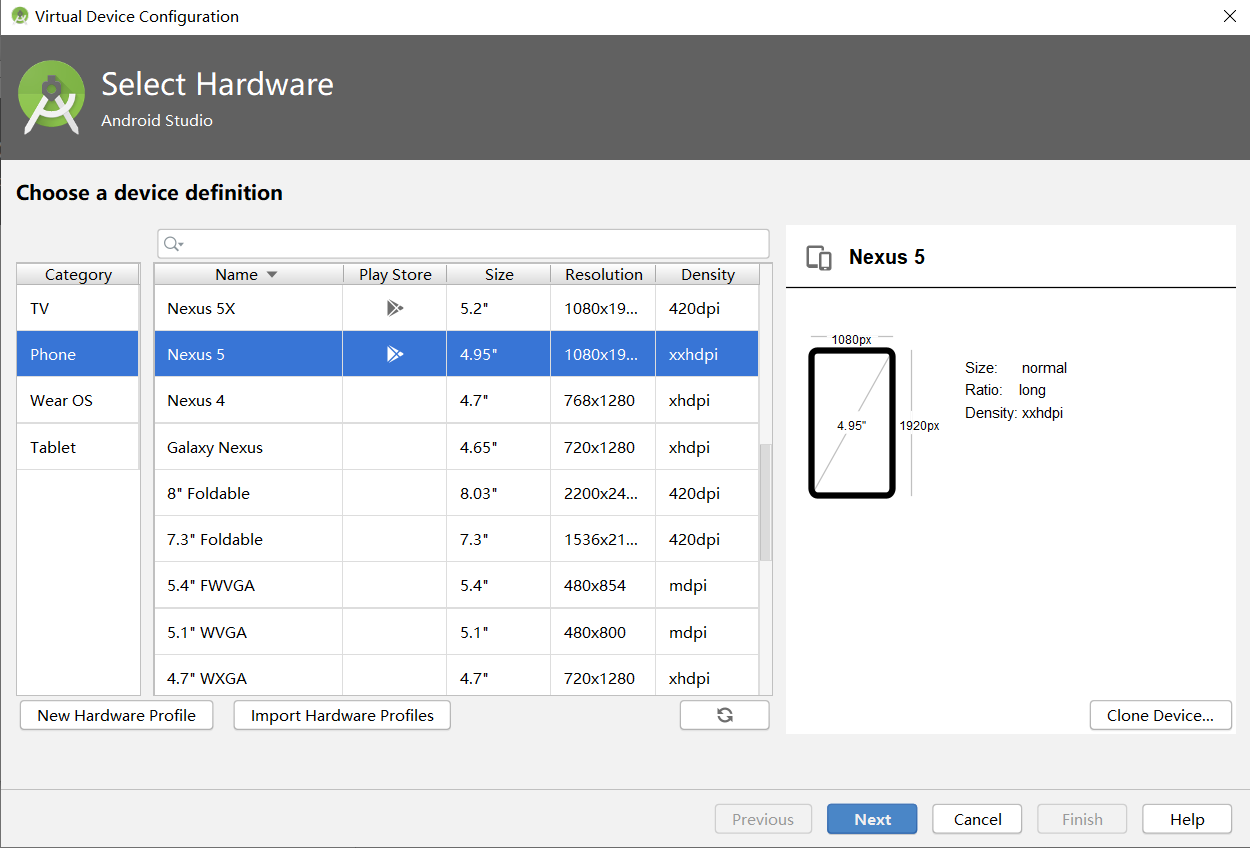Select the Nexus 5 device name

[196, 354]
